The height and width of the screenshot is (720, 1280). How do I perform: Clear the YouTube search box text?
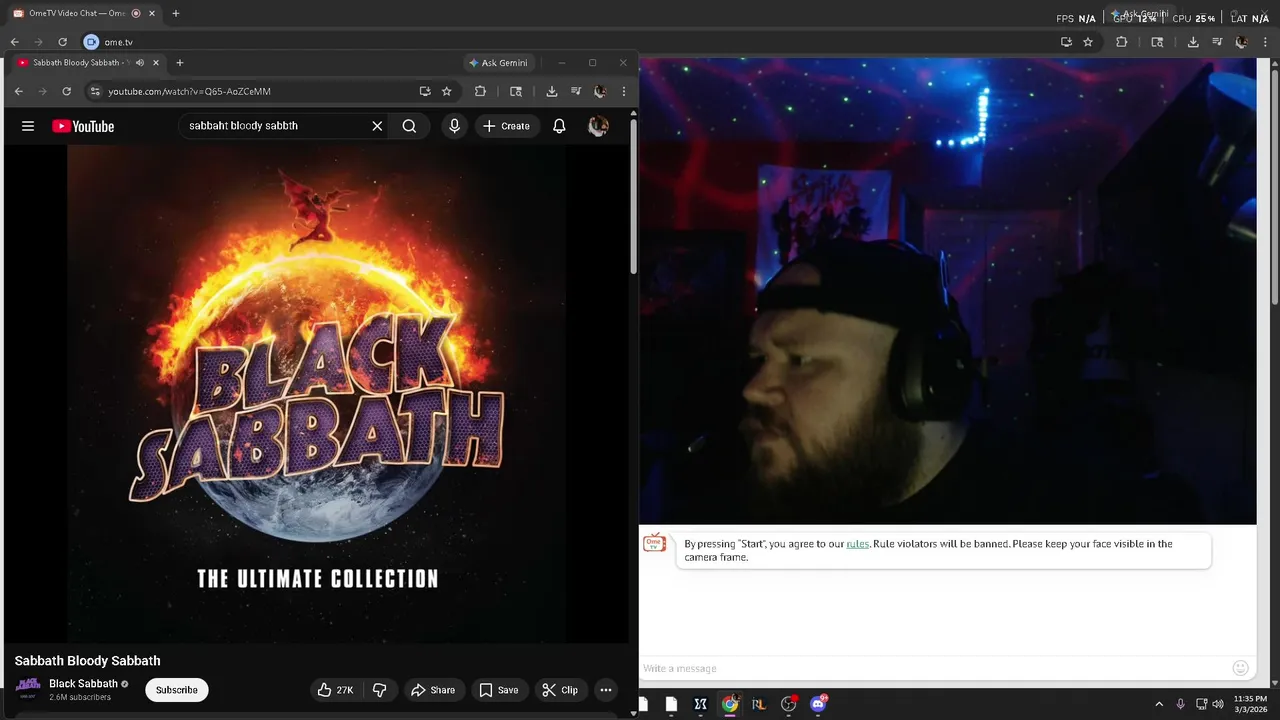377,126
